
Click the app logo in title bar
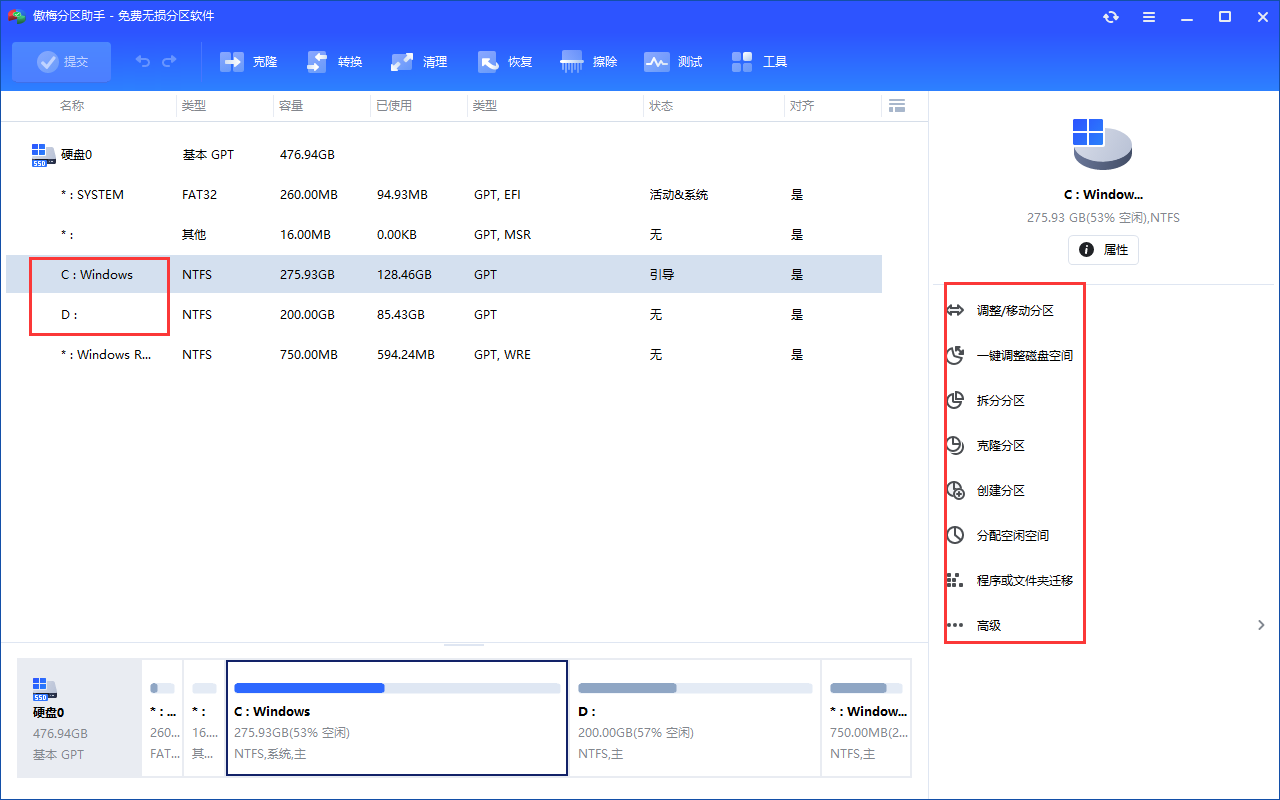16,17
